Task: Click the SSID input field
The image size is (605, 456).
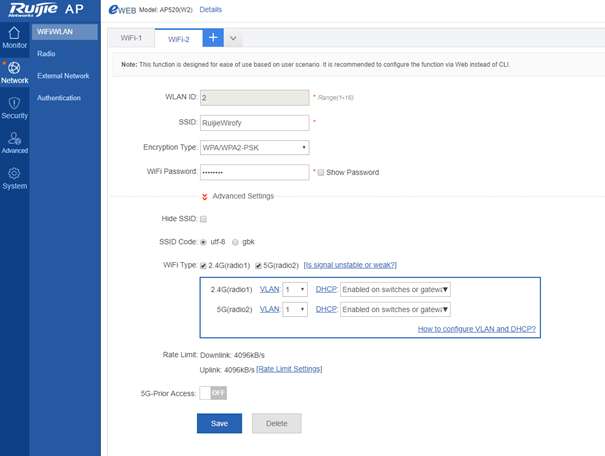Action: 254,123
